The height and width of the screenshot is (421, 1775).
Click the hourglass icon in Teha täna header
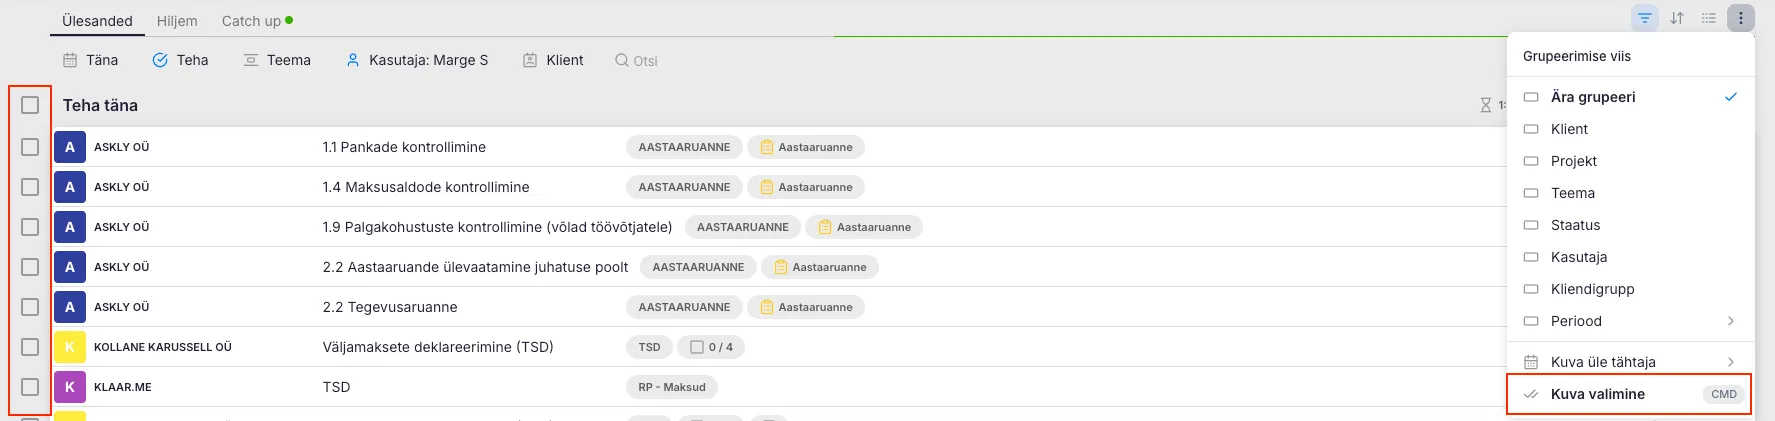coord(1486,105)
